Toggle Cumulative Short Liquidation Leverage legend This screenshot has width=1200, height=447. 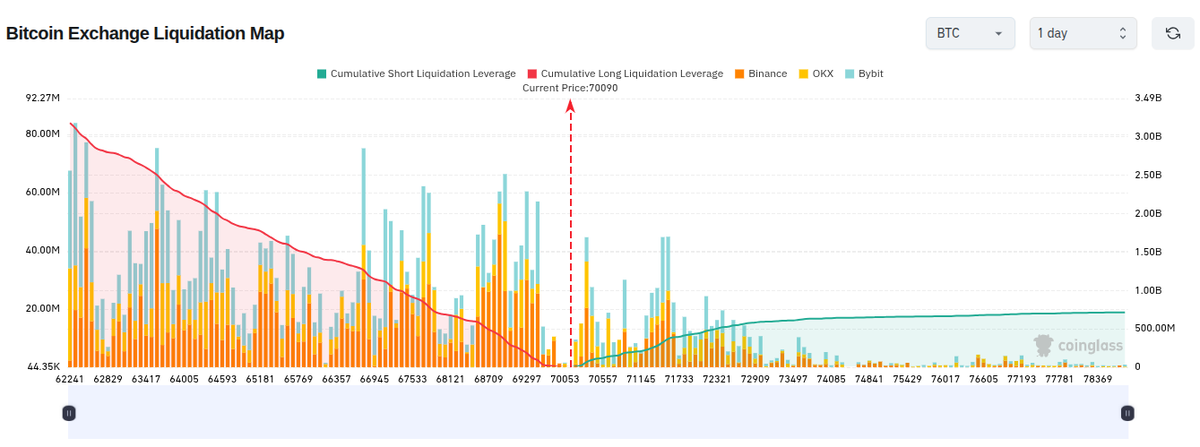coord(416,74)
